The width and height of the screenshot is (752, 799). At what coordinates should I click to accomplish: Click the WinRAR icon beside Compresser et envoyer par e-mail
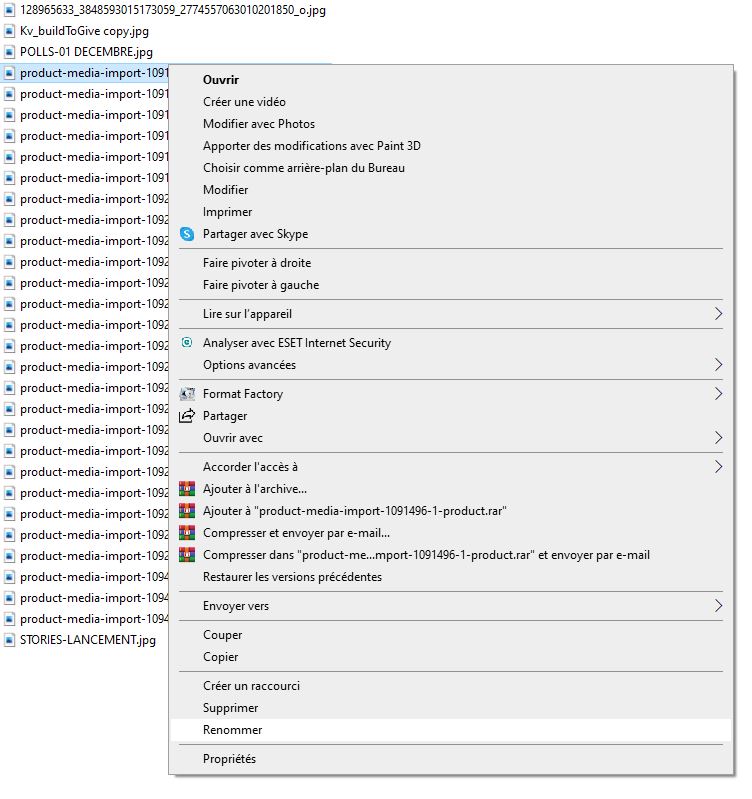(x=187, y=533)
